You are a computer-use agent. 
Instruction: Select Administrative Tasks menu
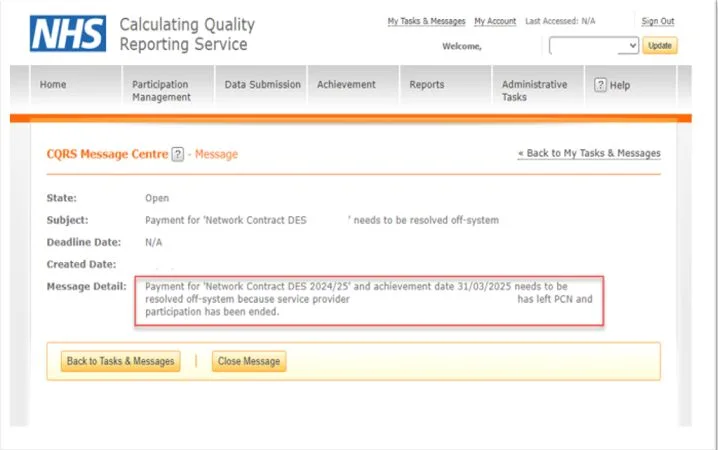pos(534,91)
